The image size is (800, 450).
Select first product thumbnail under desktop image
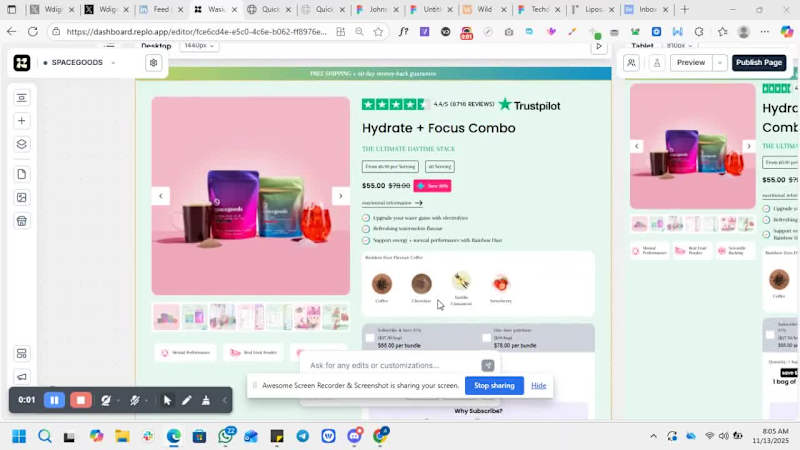166,317
